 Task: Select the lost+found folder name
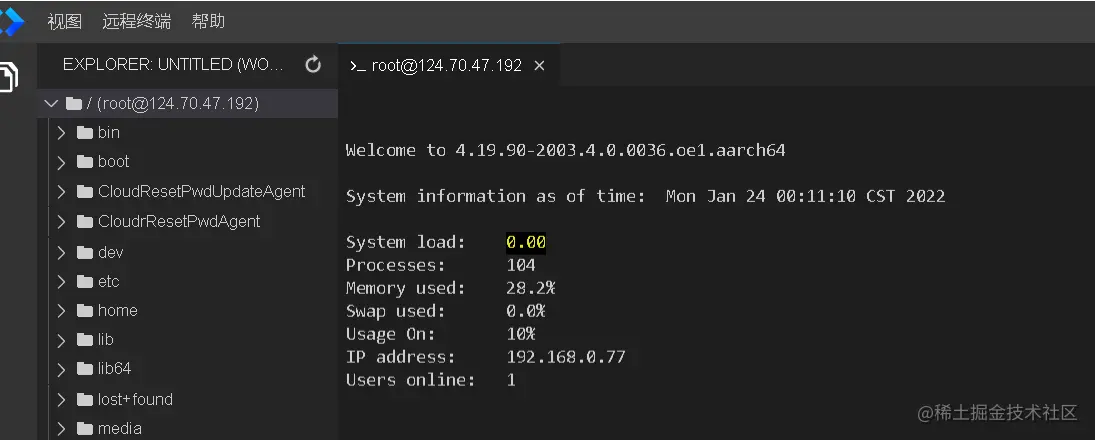pos(135,399)
